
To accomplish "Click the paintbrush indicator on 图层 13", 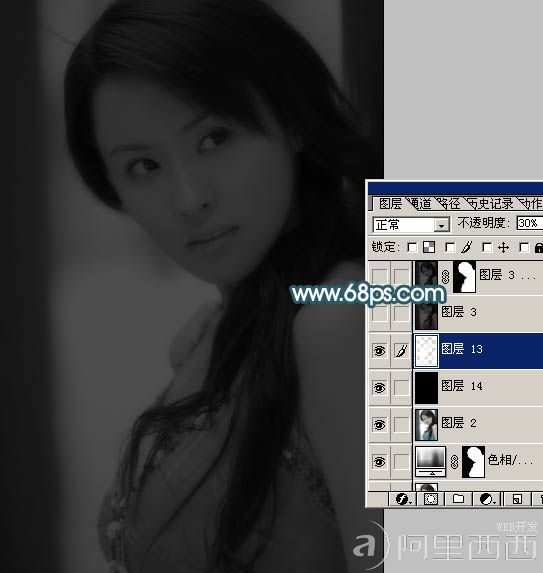I will coord(402,351).
